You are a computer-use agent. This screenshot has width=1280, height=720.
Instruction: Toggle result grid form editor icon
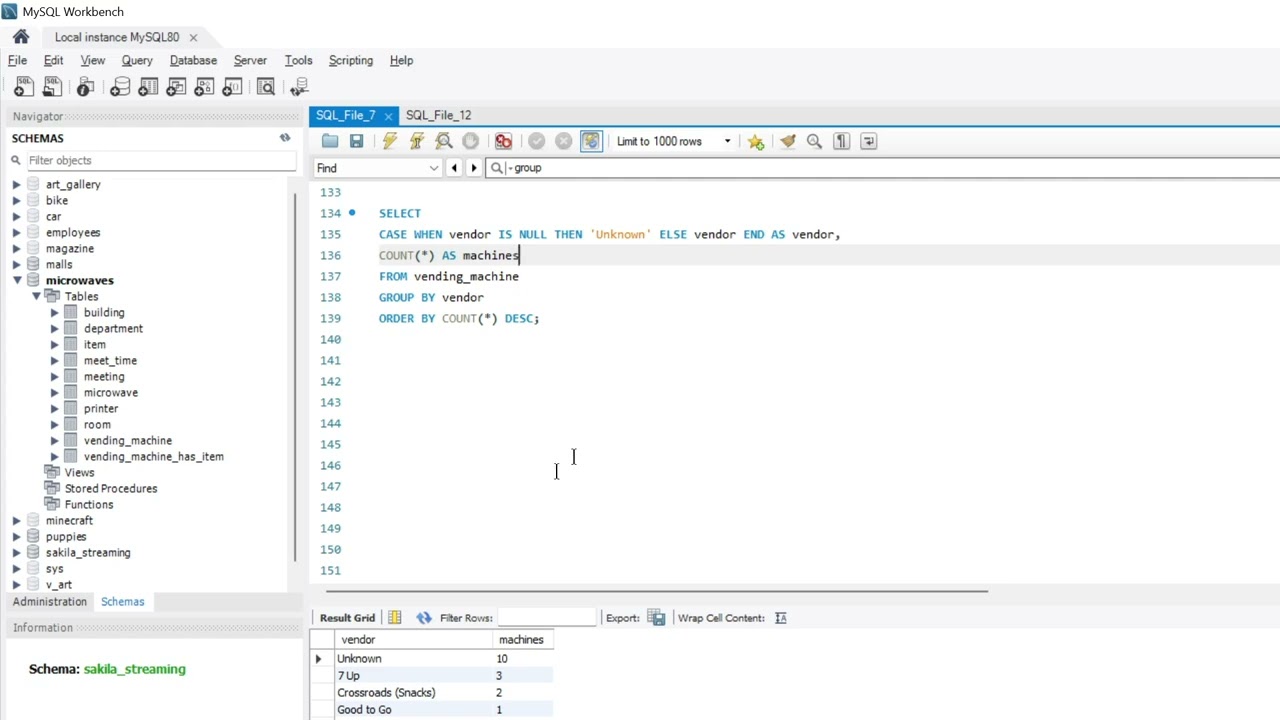coord(395,618)
